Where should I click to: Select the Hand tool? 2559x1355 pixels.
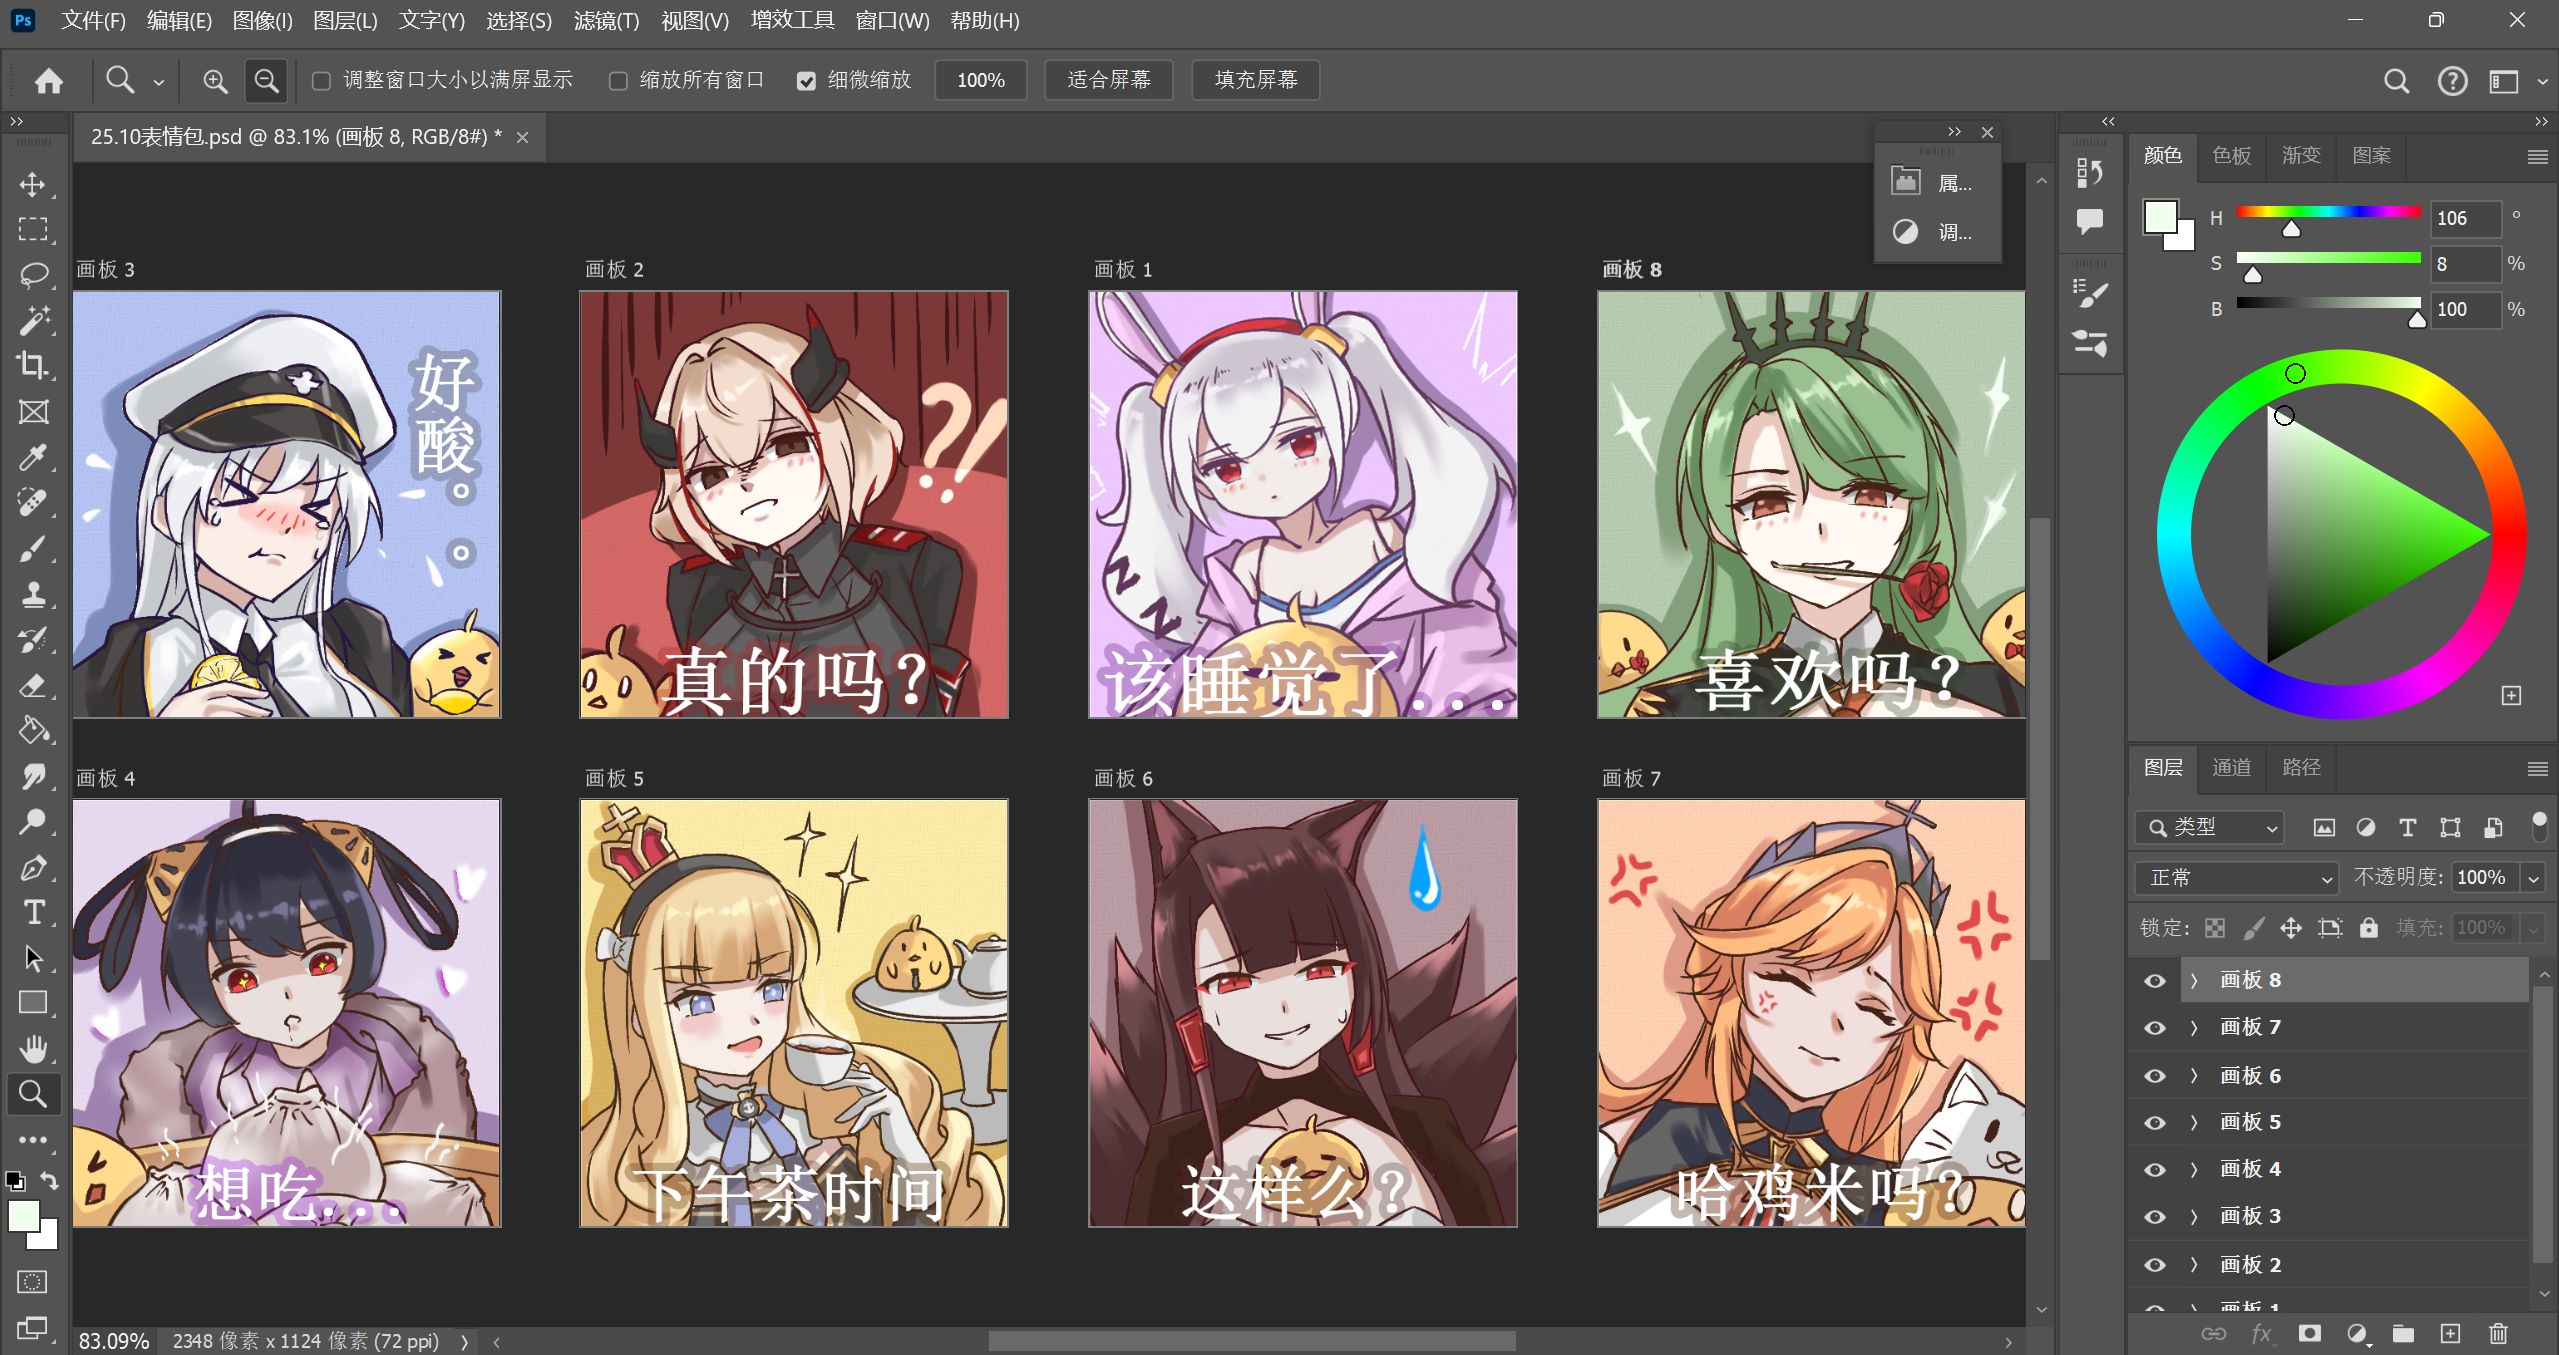coord(32,1048)
